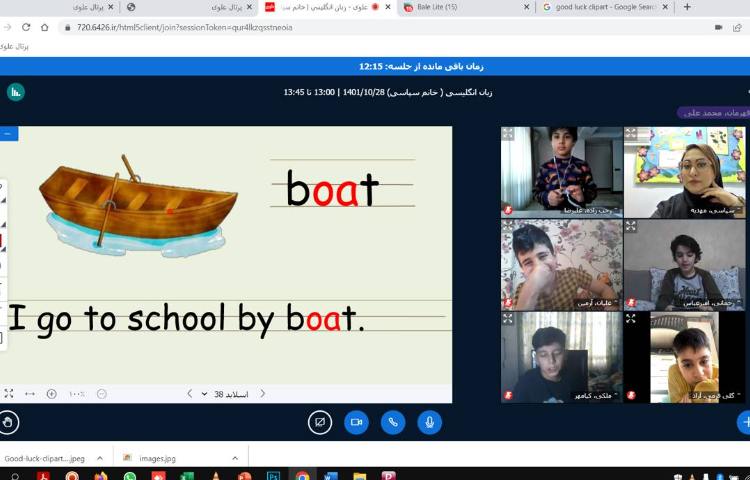Leave audio using the phone button

coord(393,422)
